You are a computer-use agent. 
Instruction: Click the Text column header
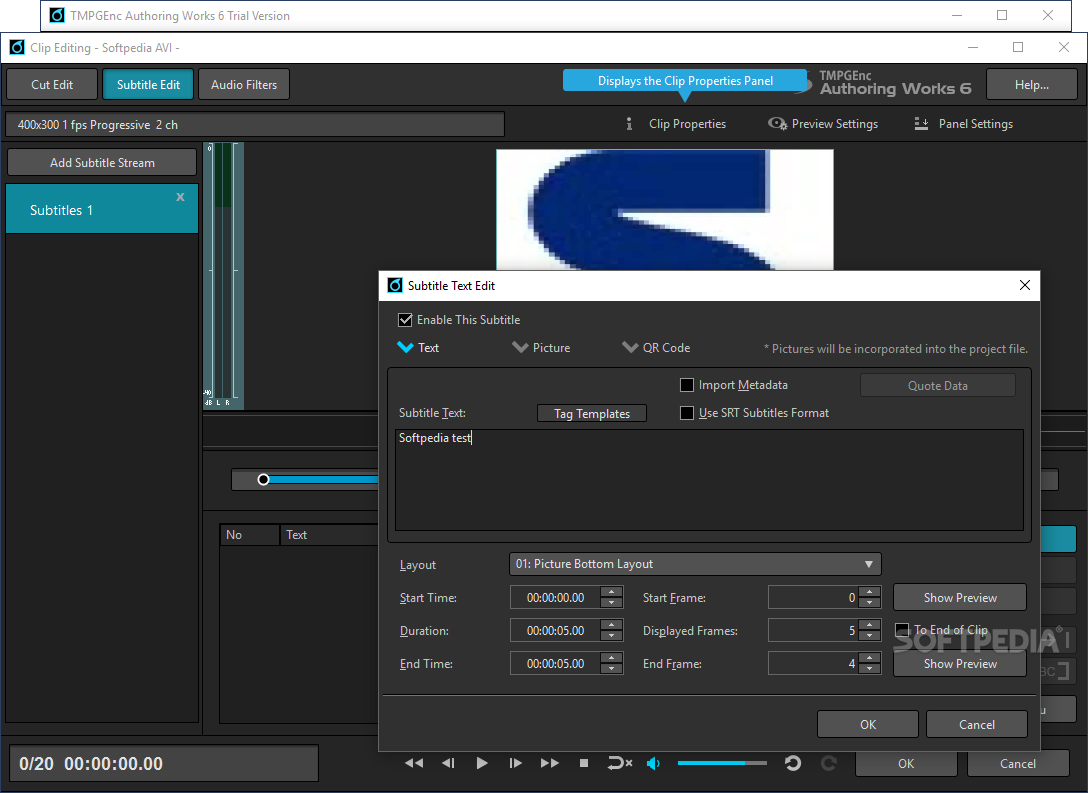coord(330,535)
